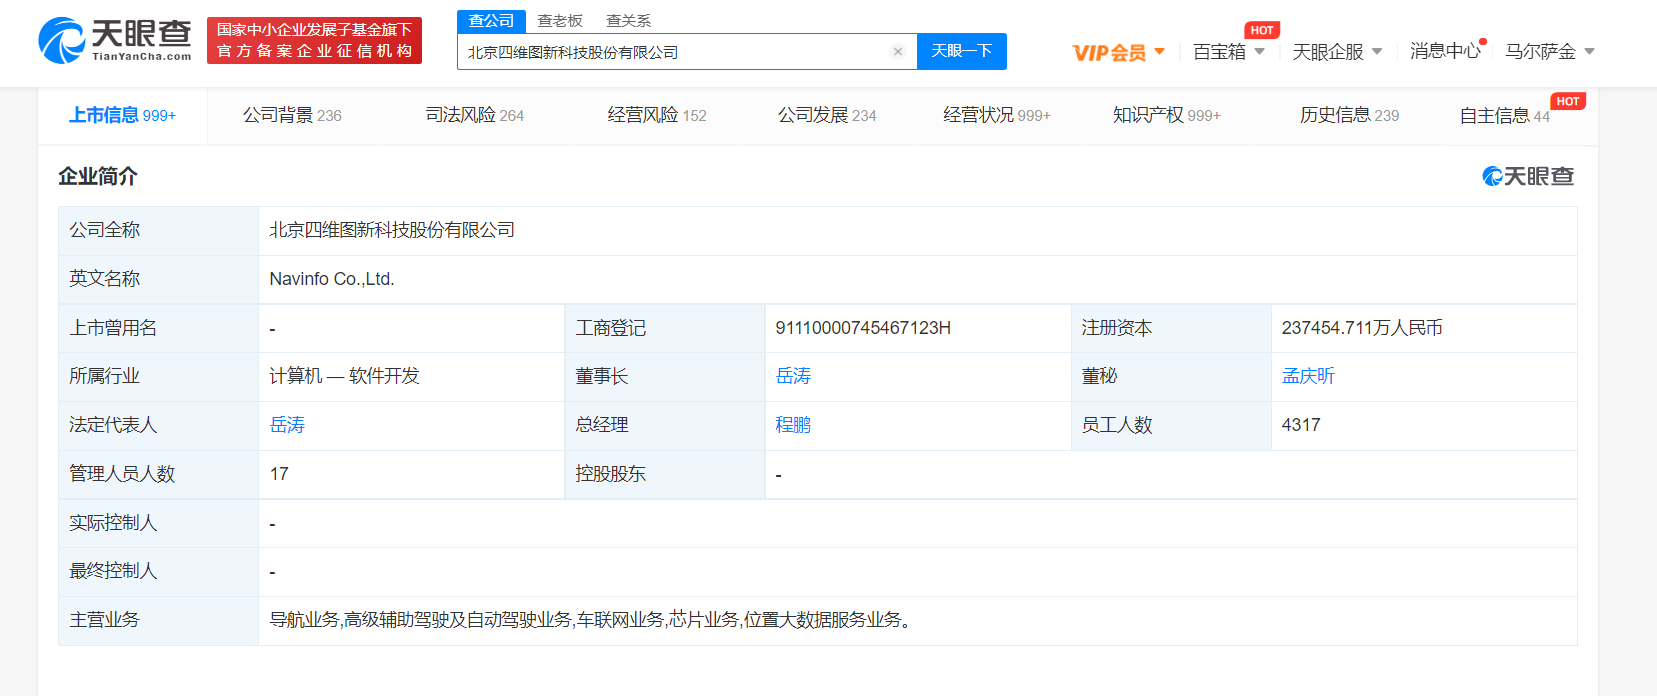The image size is (1657, 696).
Task: Switch to the 查老板 search tab
Action: 560,21
